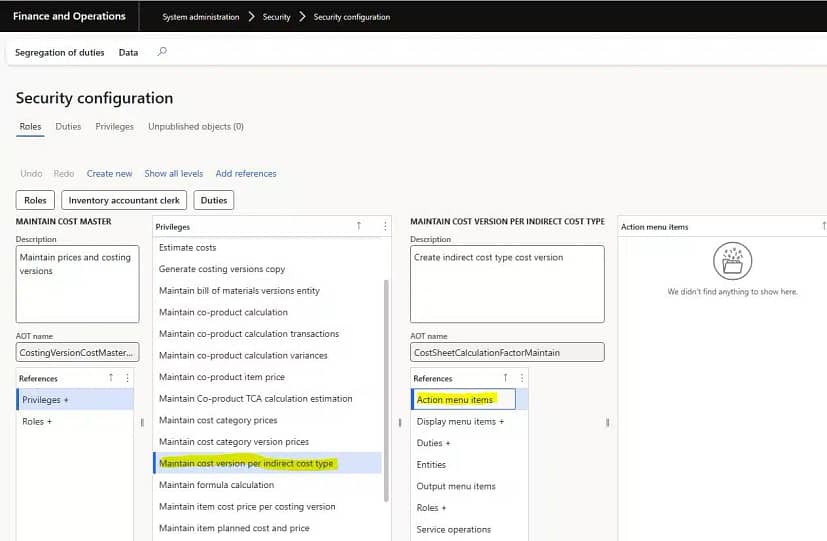827x541 pixels.
Task: Select Maintain co-product calculation privilege
Action: 267,312
